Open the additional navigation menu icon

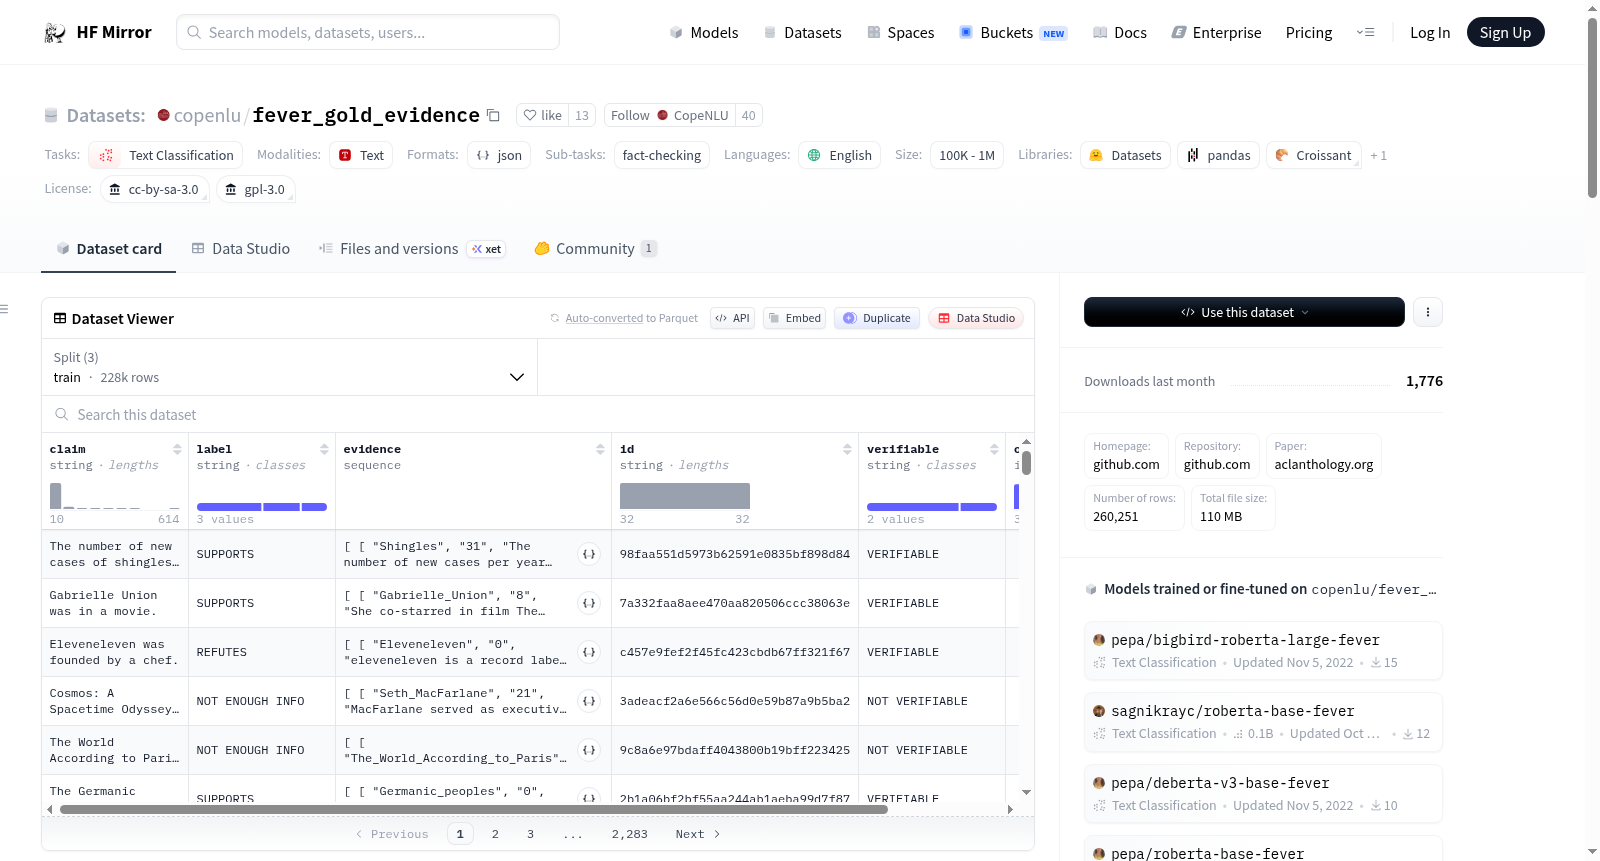click(1365, 33)
